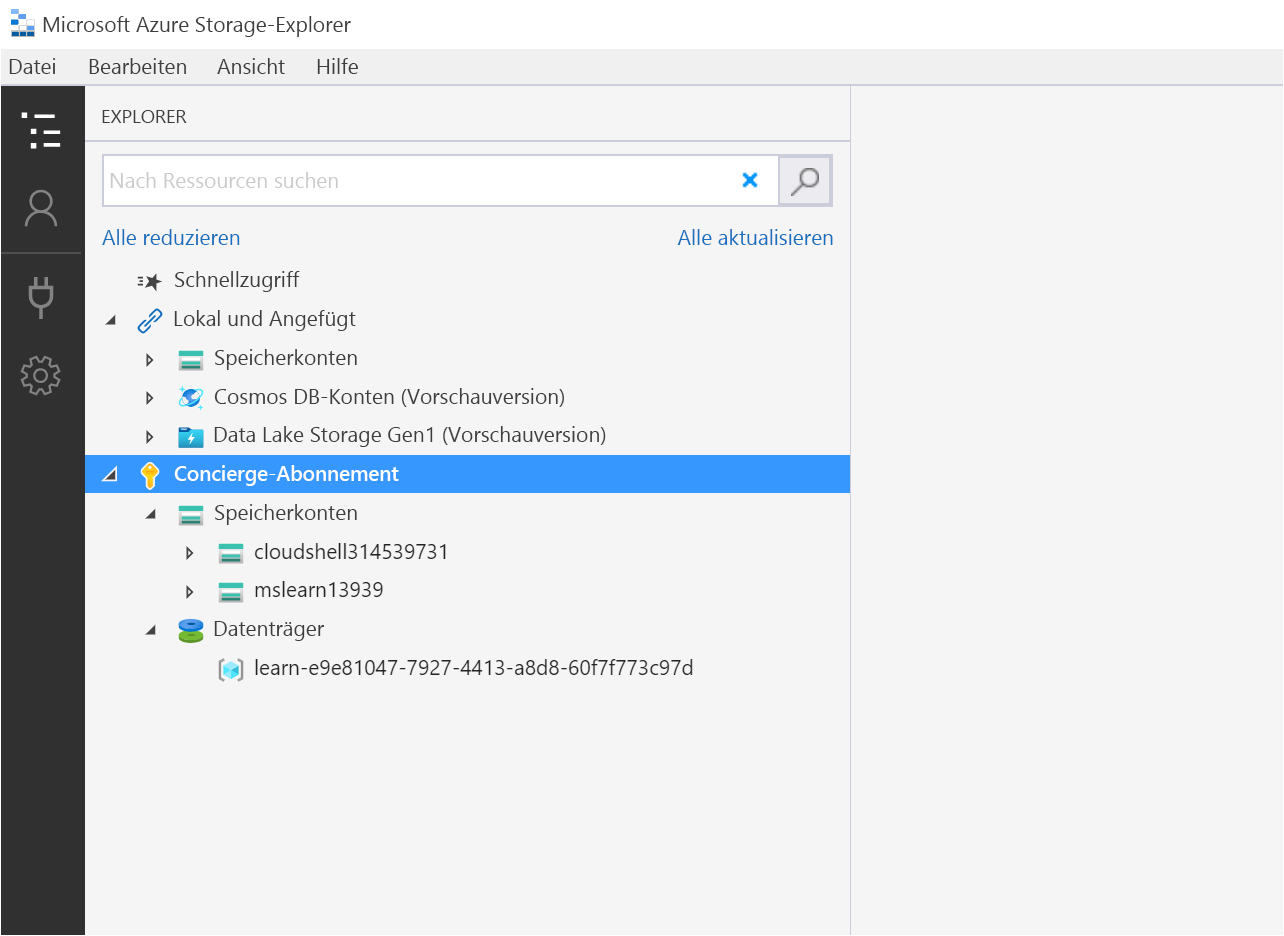Collapse the Concierge-Abonnement node
Image resolution: width=1284 pixels, height=936 pixels.
click(x=110, y=475)
